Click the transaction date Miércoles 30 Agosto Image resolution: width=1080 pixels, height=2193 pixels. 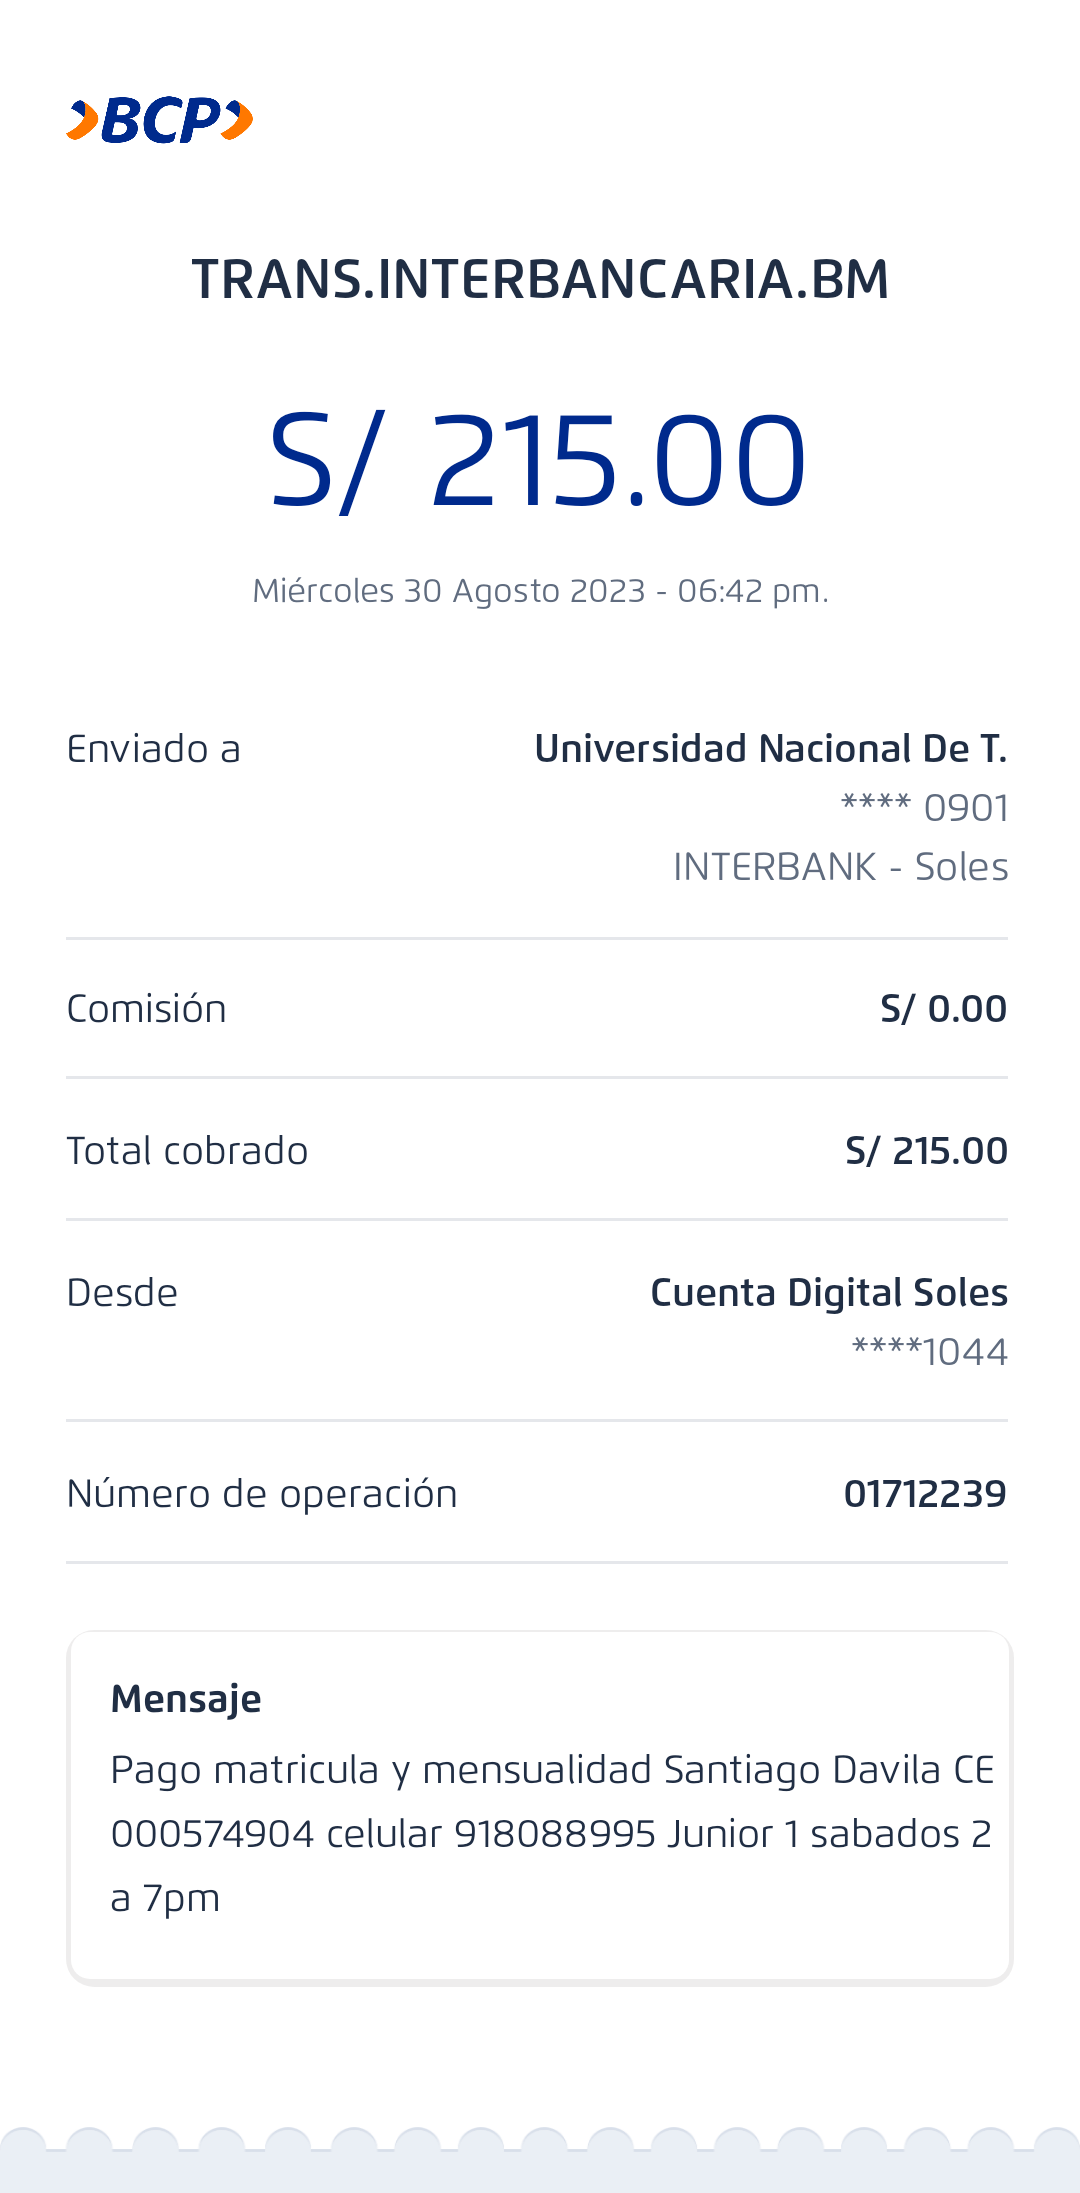pyautogui.click(x=540, y=591)
